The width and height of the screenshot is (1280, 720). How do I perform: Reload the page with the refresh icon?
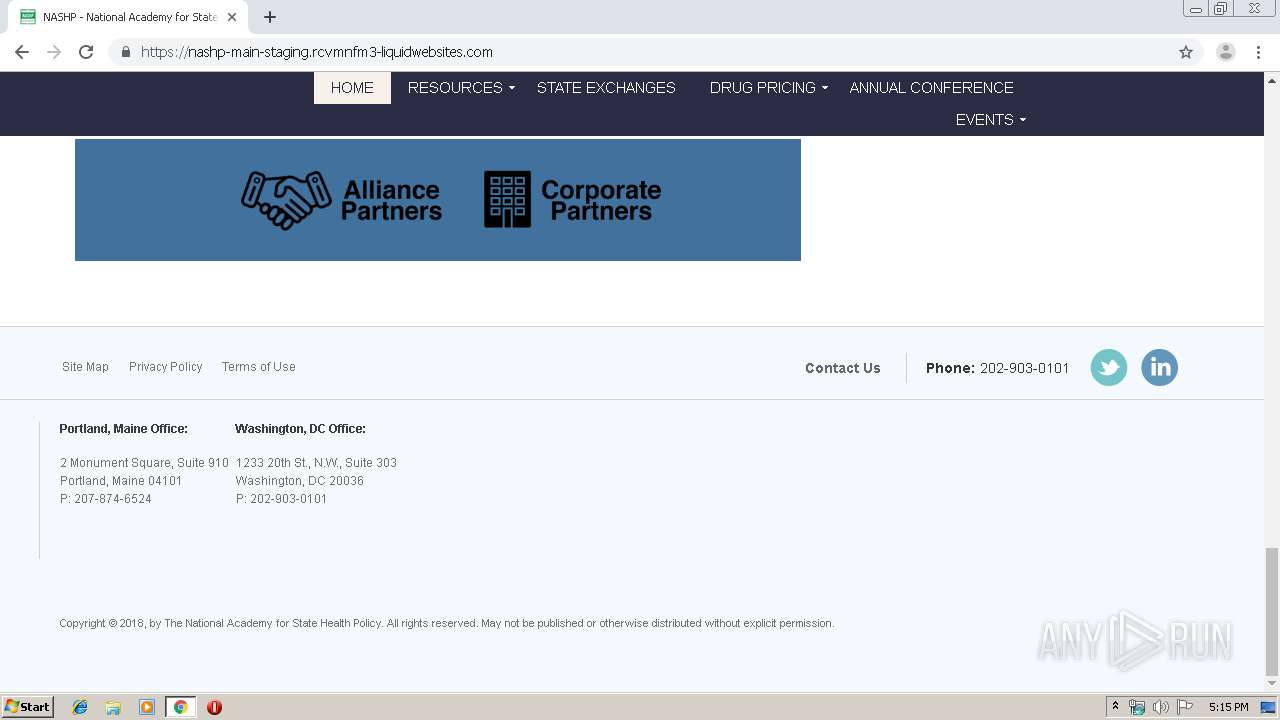pyautogui.click(x=86, y=52)
